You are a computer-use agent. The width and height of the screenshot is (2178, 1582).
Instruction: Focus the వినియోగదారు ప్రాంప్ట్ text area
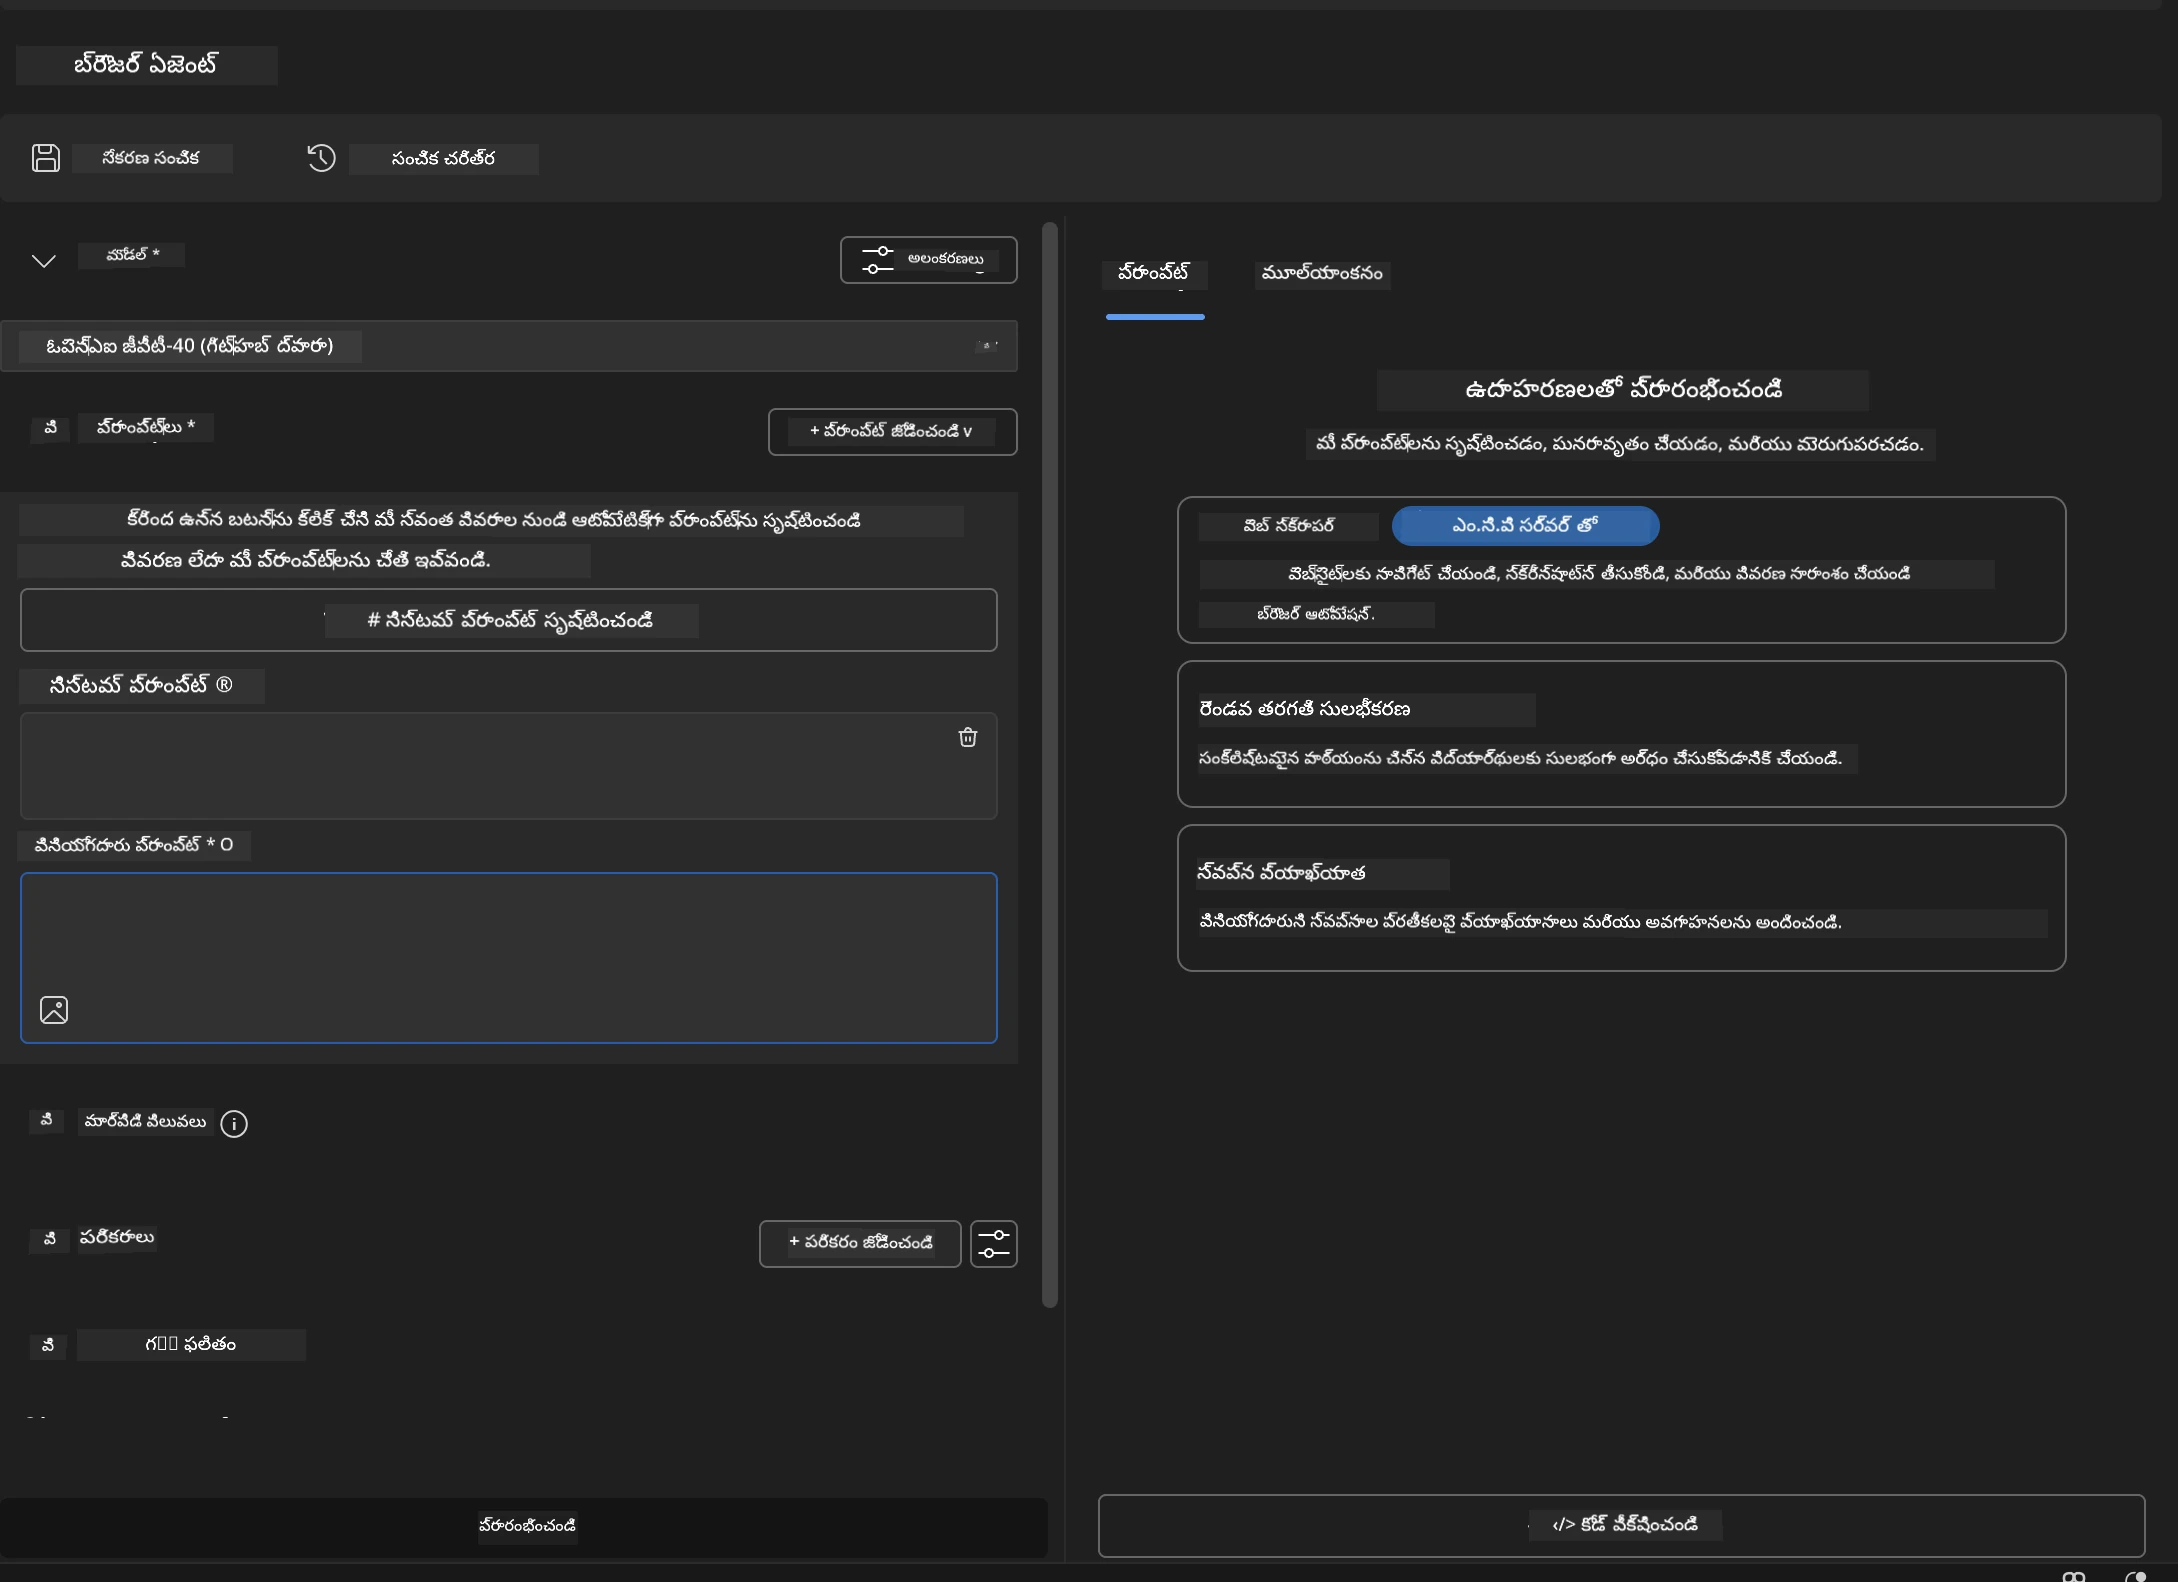click(508, 958)
